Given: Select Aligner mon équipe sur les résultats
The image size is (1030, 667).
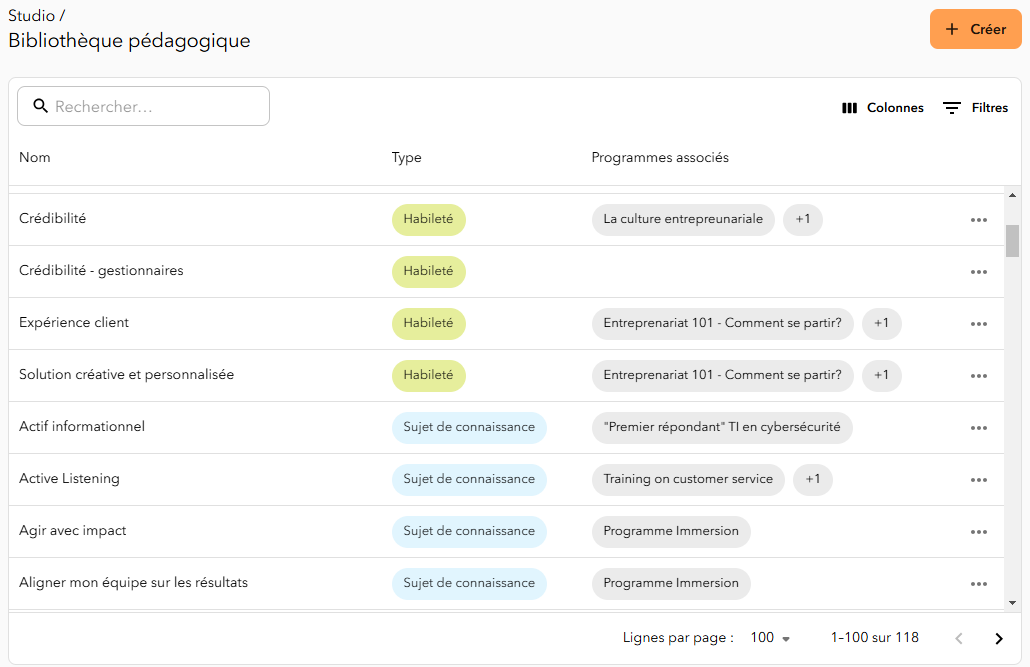Looking at the screenshot, I should (x=133, y=582).
